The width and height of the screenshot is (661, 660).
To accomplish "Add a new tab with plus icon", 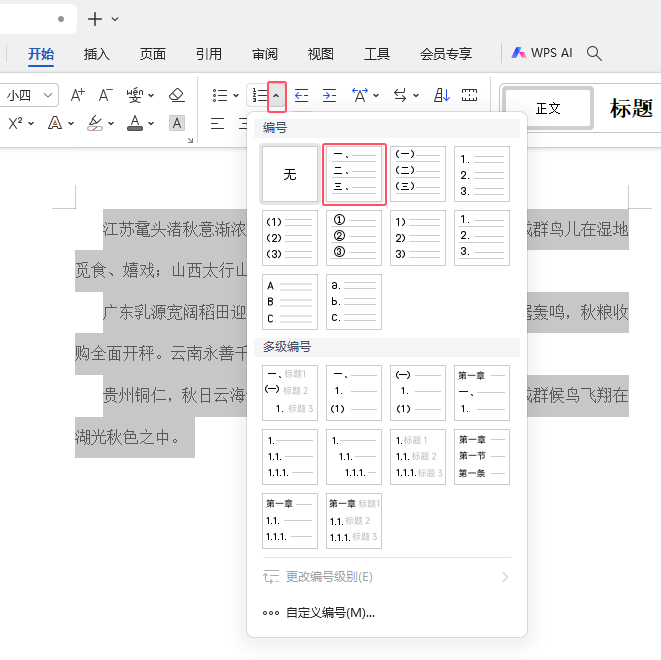I will (x=95, y=19).
